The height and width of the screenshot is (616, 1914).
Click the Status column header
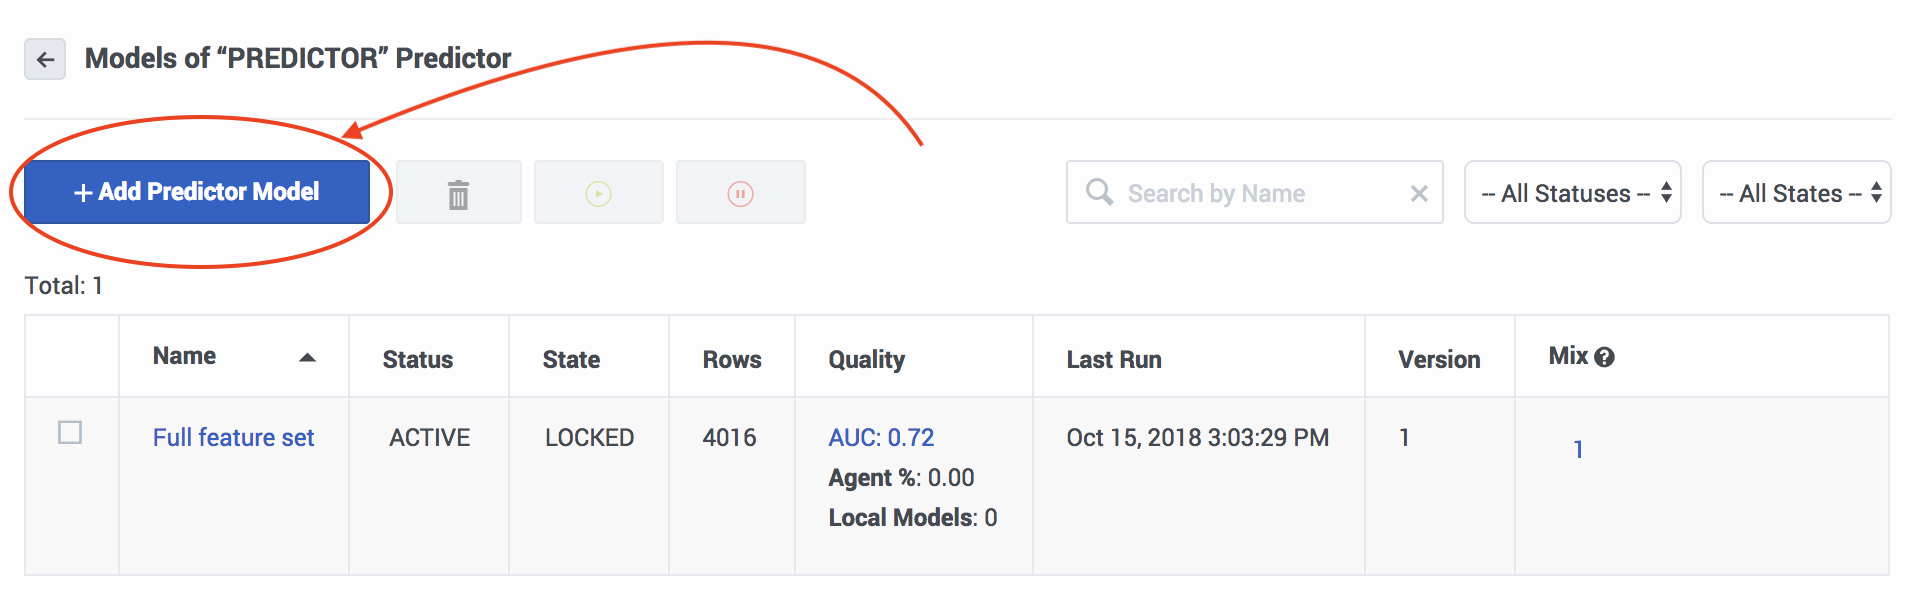(x=418, y=360)
